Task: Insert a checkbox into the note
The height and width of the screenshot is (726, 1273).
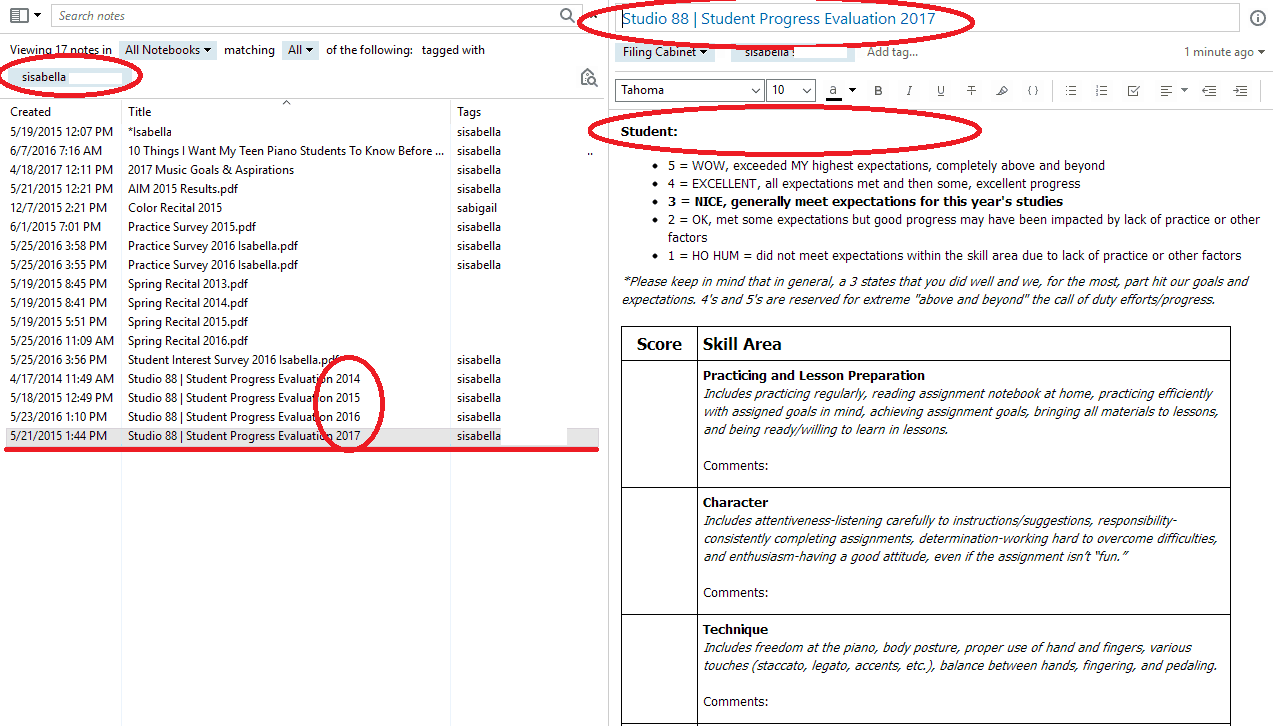Action: (x=1133, y=91)
